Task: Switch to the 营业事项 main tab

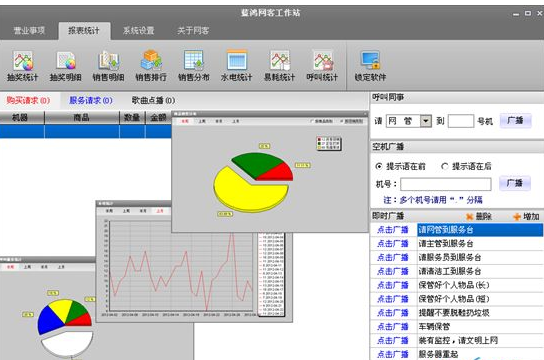Action: 29,31
